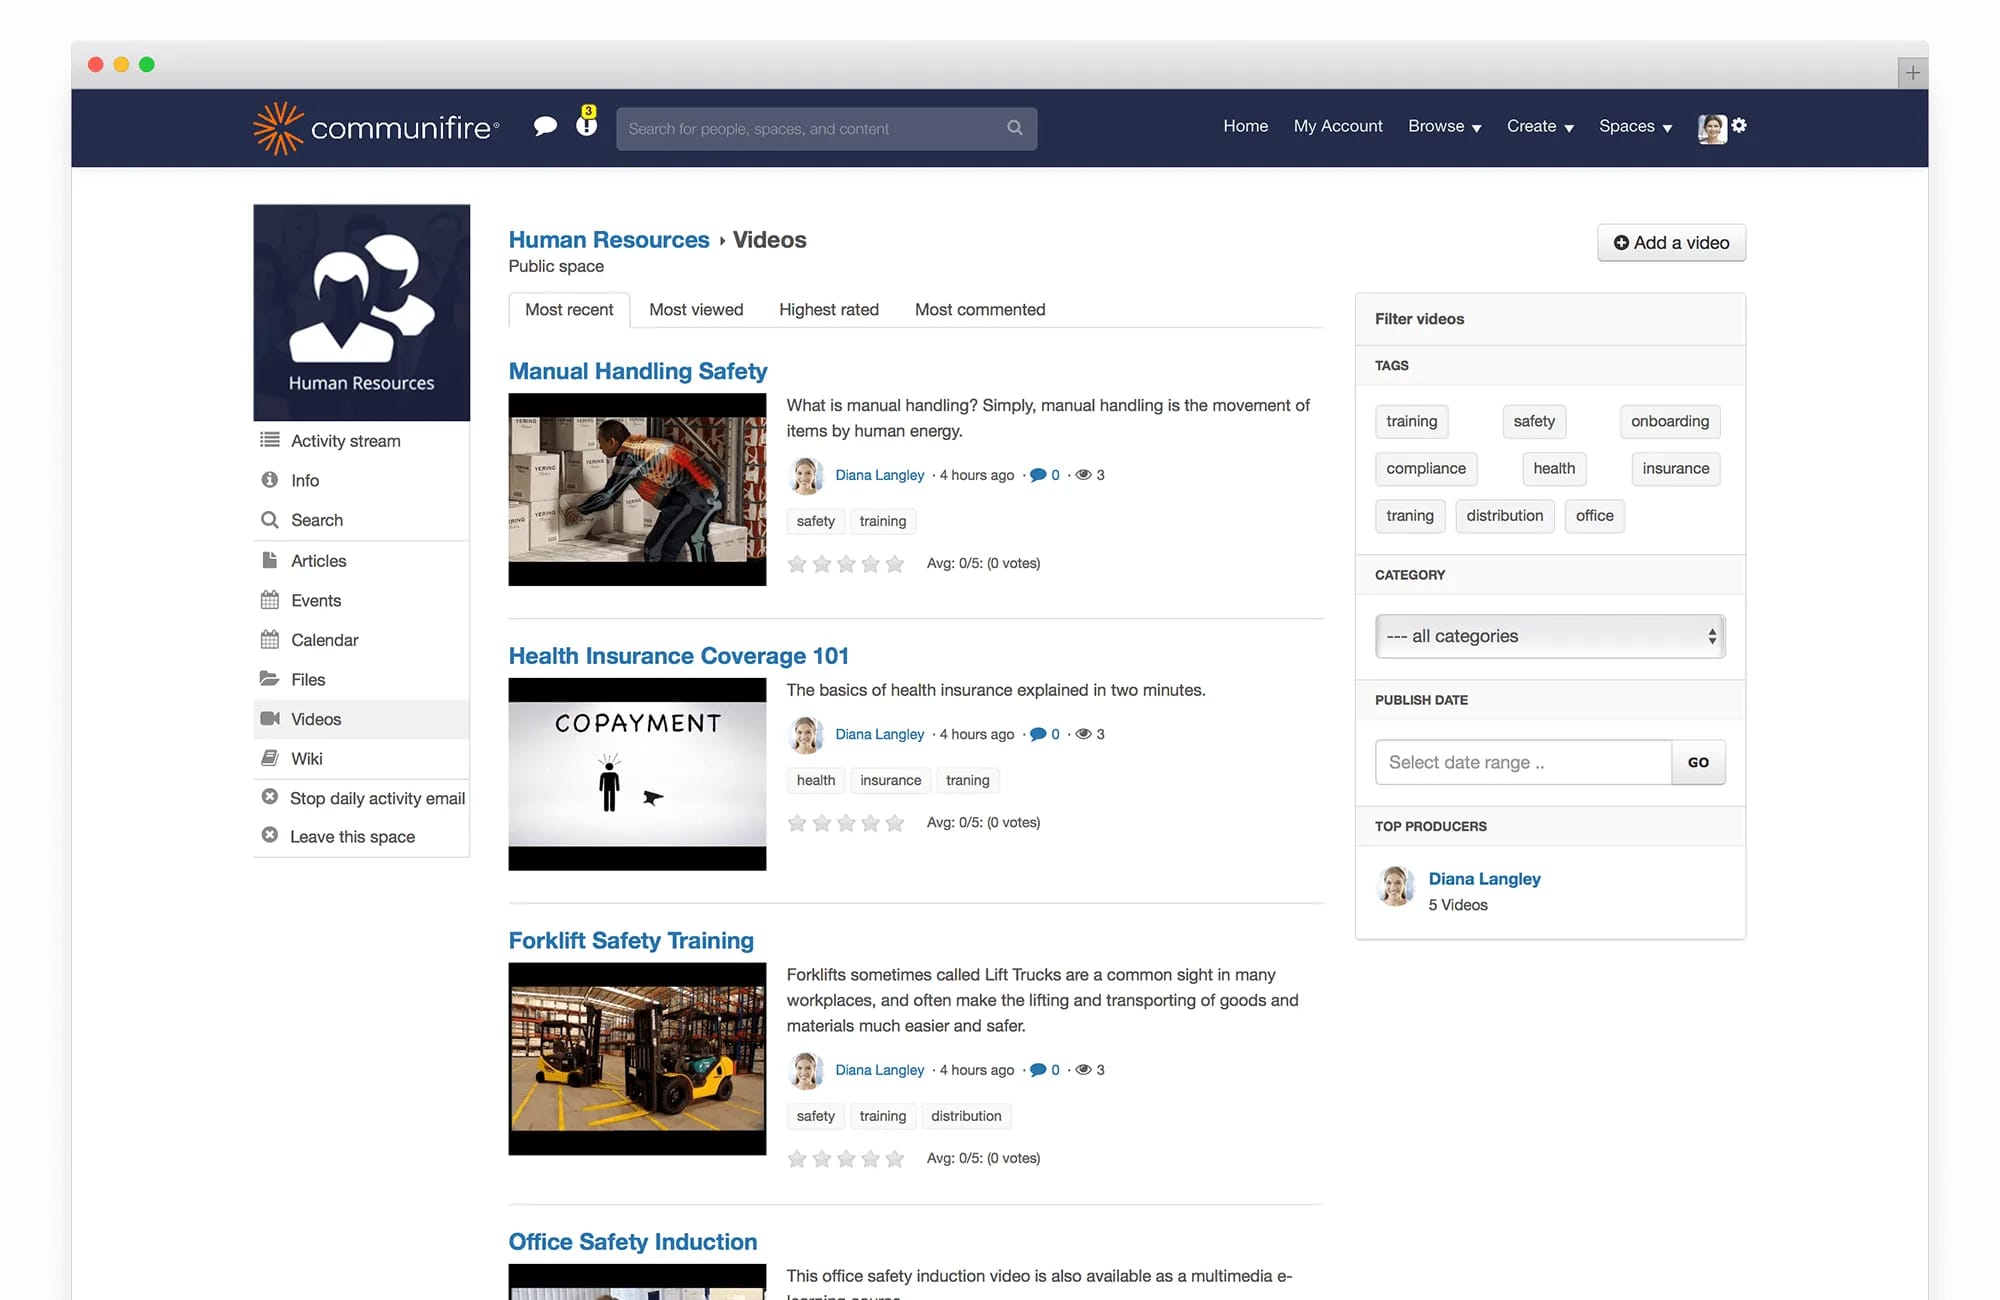Viewport: 2000px width, 1300px height.
Task: Click the Videos camera icon
Action: (x=270, y=719)
